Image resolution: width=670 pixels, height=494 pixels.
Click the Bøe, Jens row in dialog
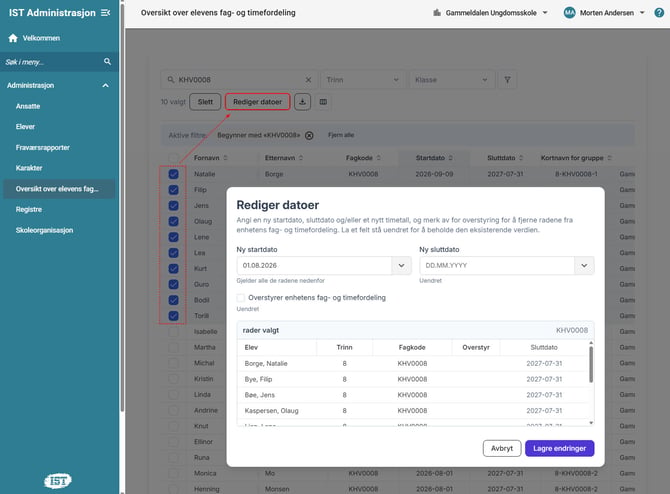click(x=413, y=395)
